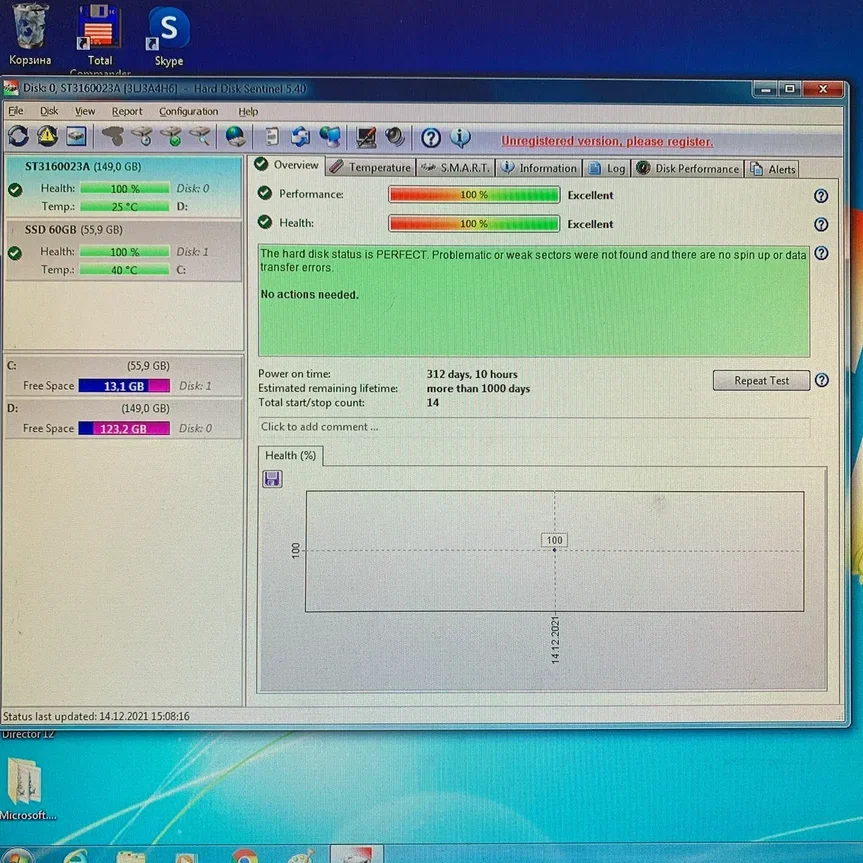Viewport: 863px width, 863px height.
Task: Switch to the Information tab
Action: (539, 168)
